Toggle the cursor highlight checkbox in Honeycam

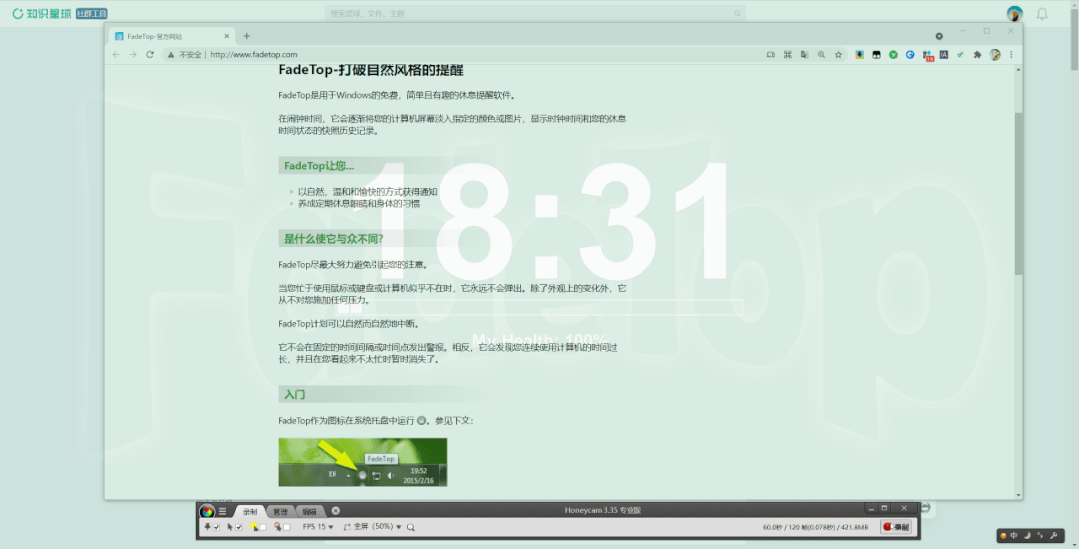tap(262, 527)
